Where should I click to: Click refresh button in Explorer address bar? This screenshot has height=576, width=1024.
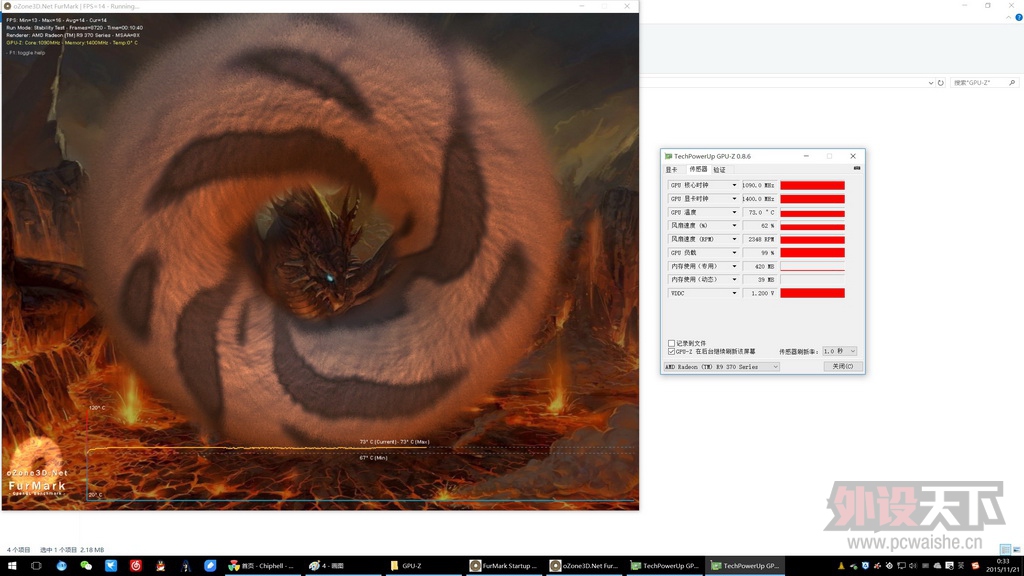(940, 83)
